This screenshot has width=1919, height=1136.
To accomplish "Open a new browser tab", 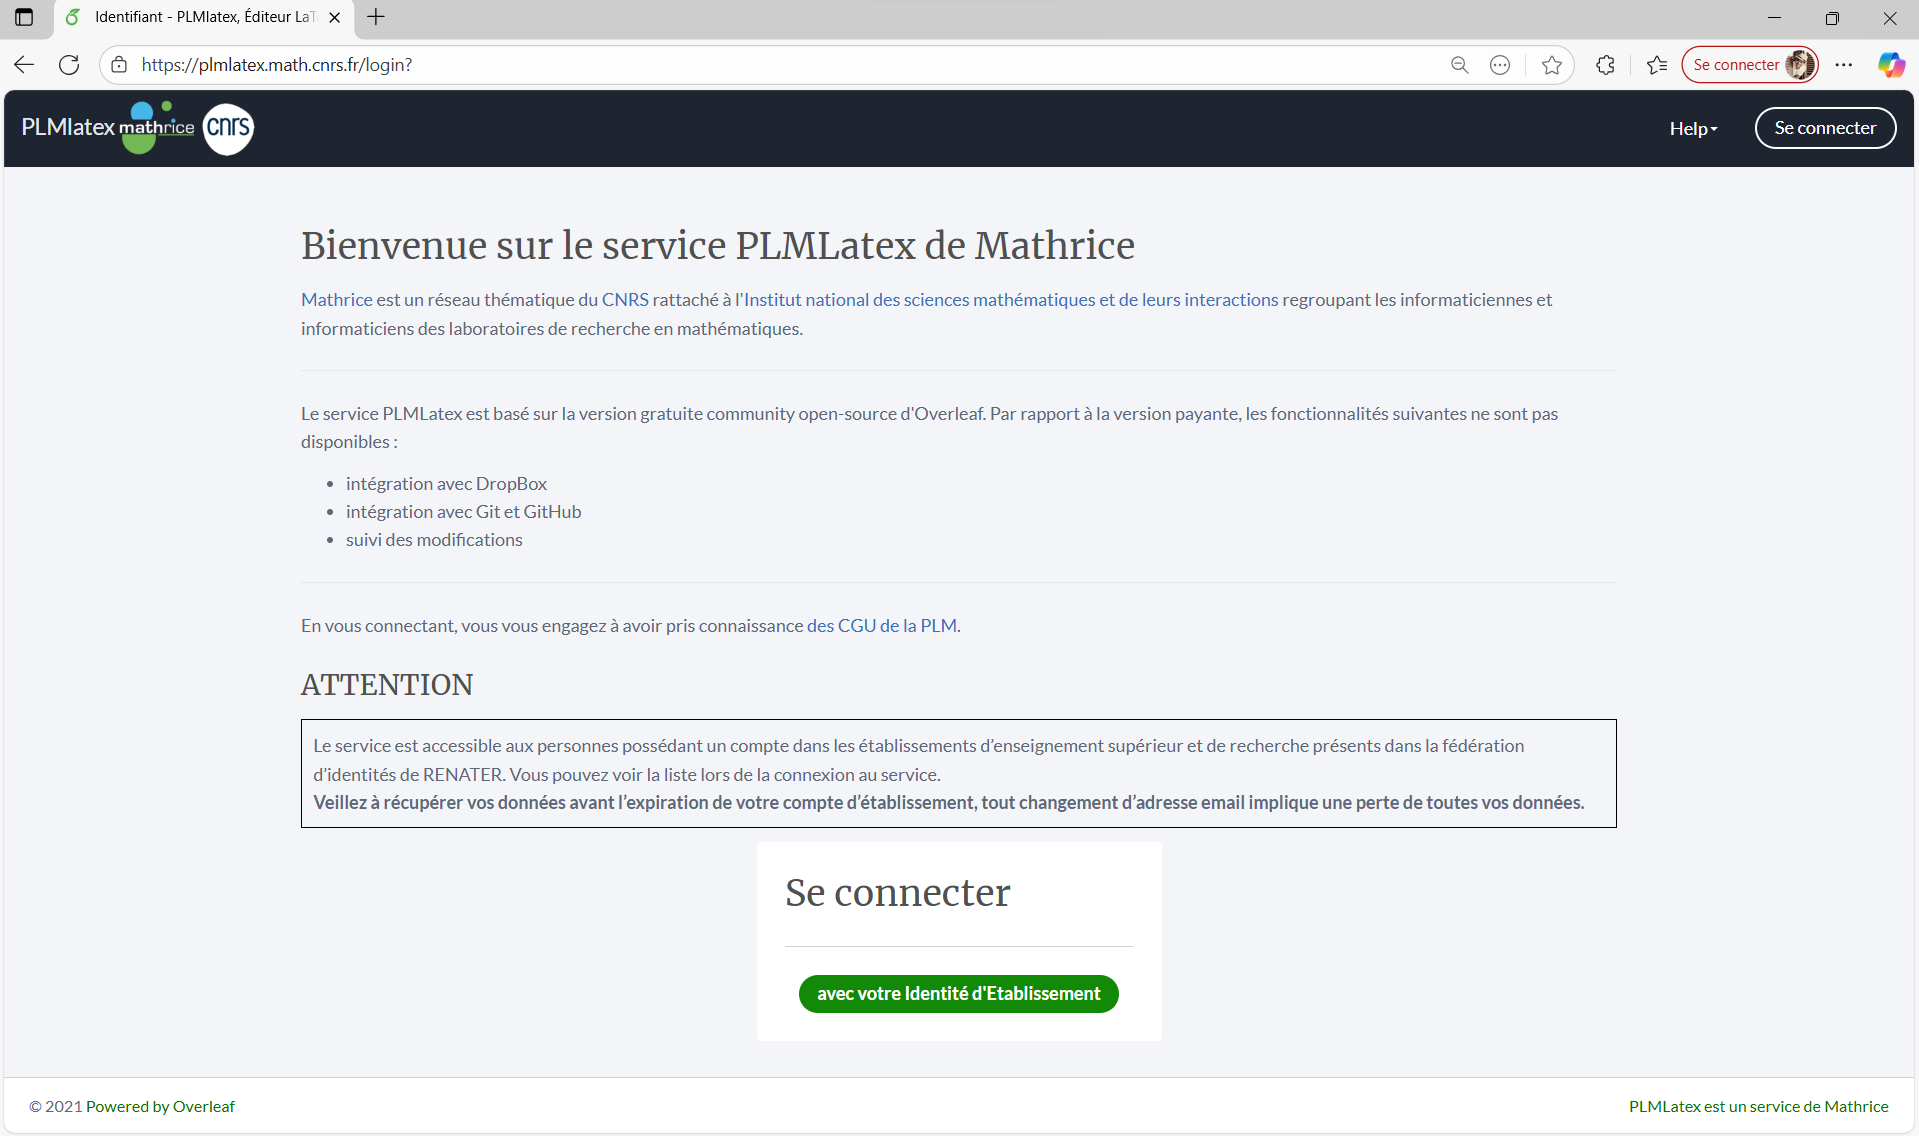I will [376, 17].
